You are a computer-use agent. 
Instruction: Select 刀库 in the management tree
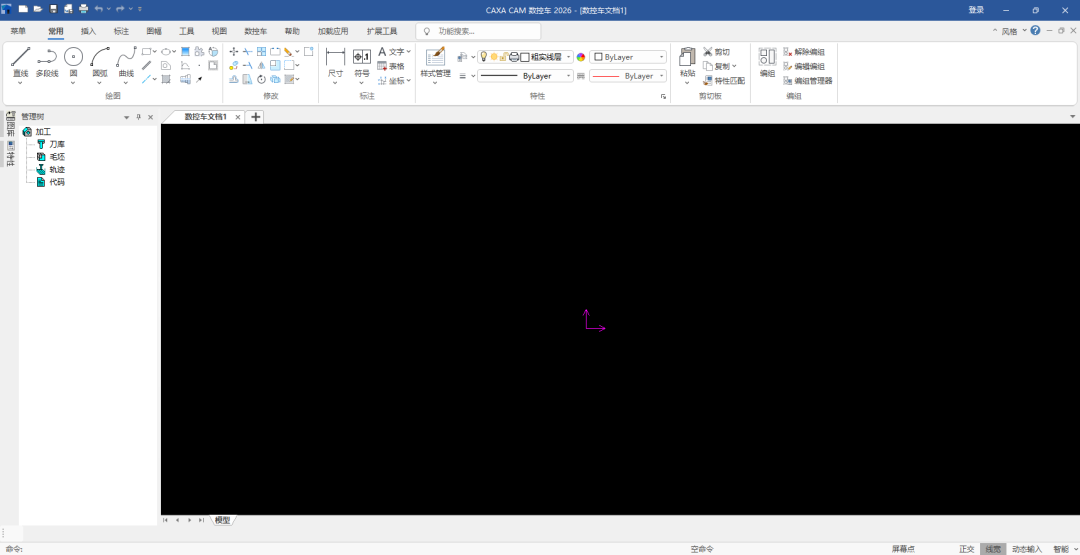[57, 145]
